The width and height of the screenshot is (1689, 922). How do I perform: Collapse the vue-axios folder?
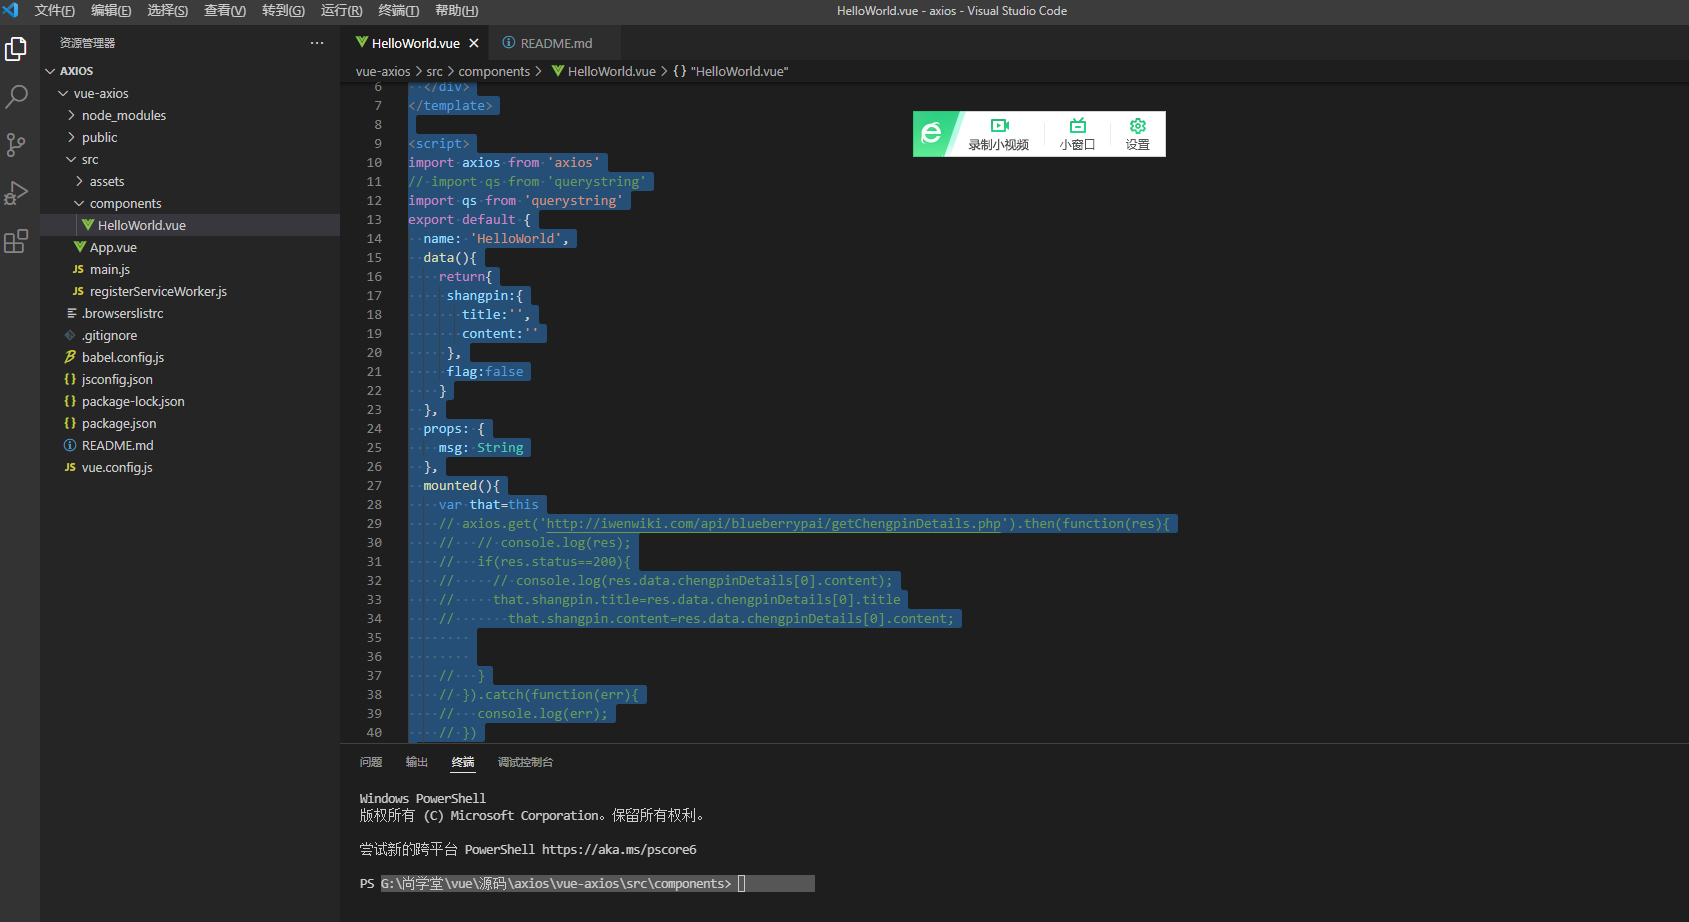pyautogui.click(x=63, y=93)
